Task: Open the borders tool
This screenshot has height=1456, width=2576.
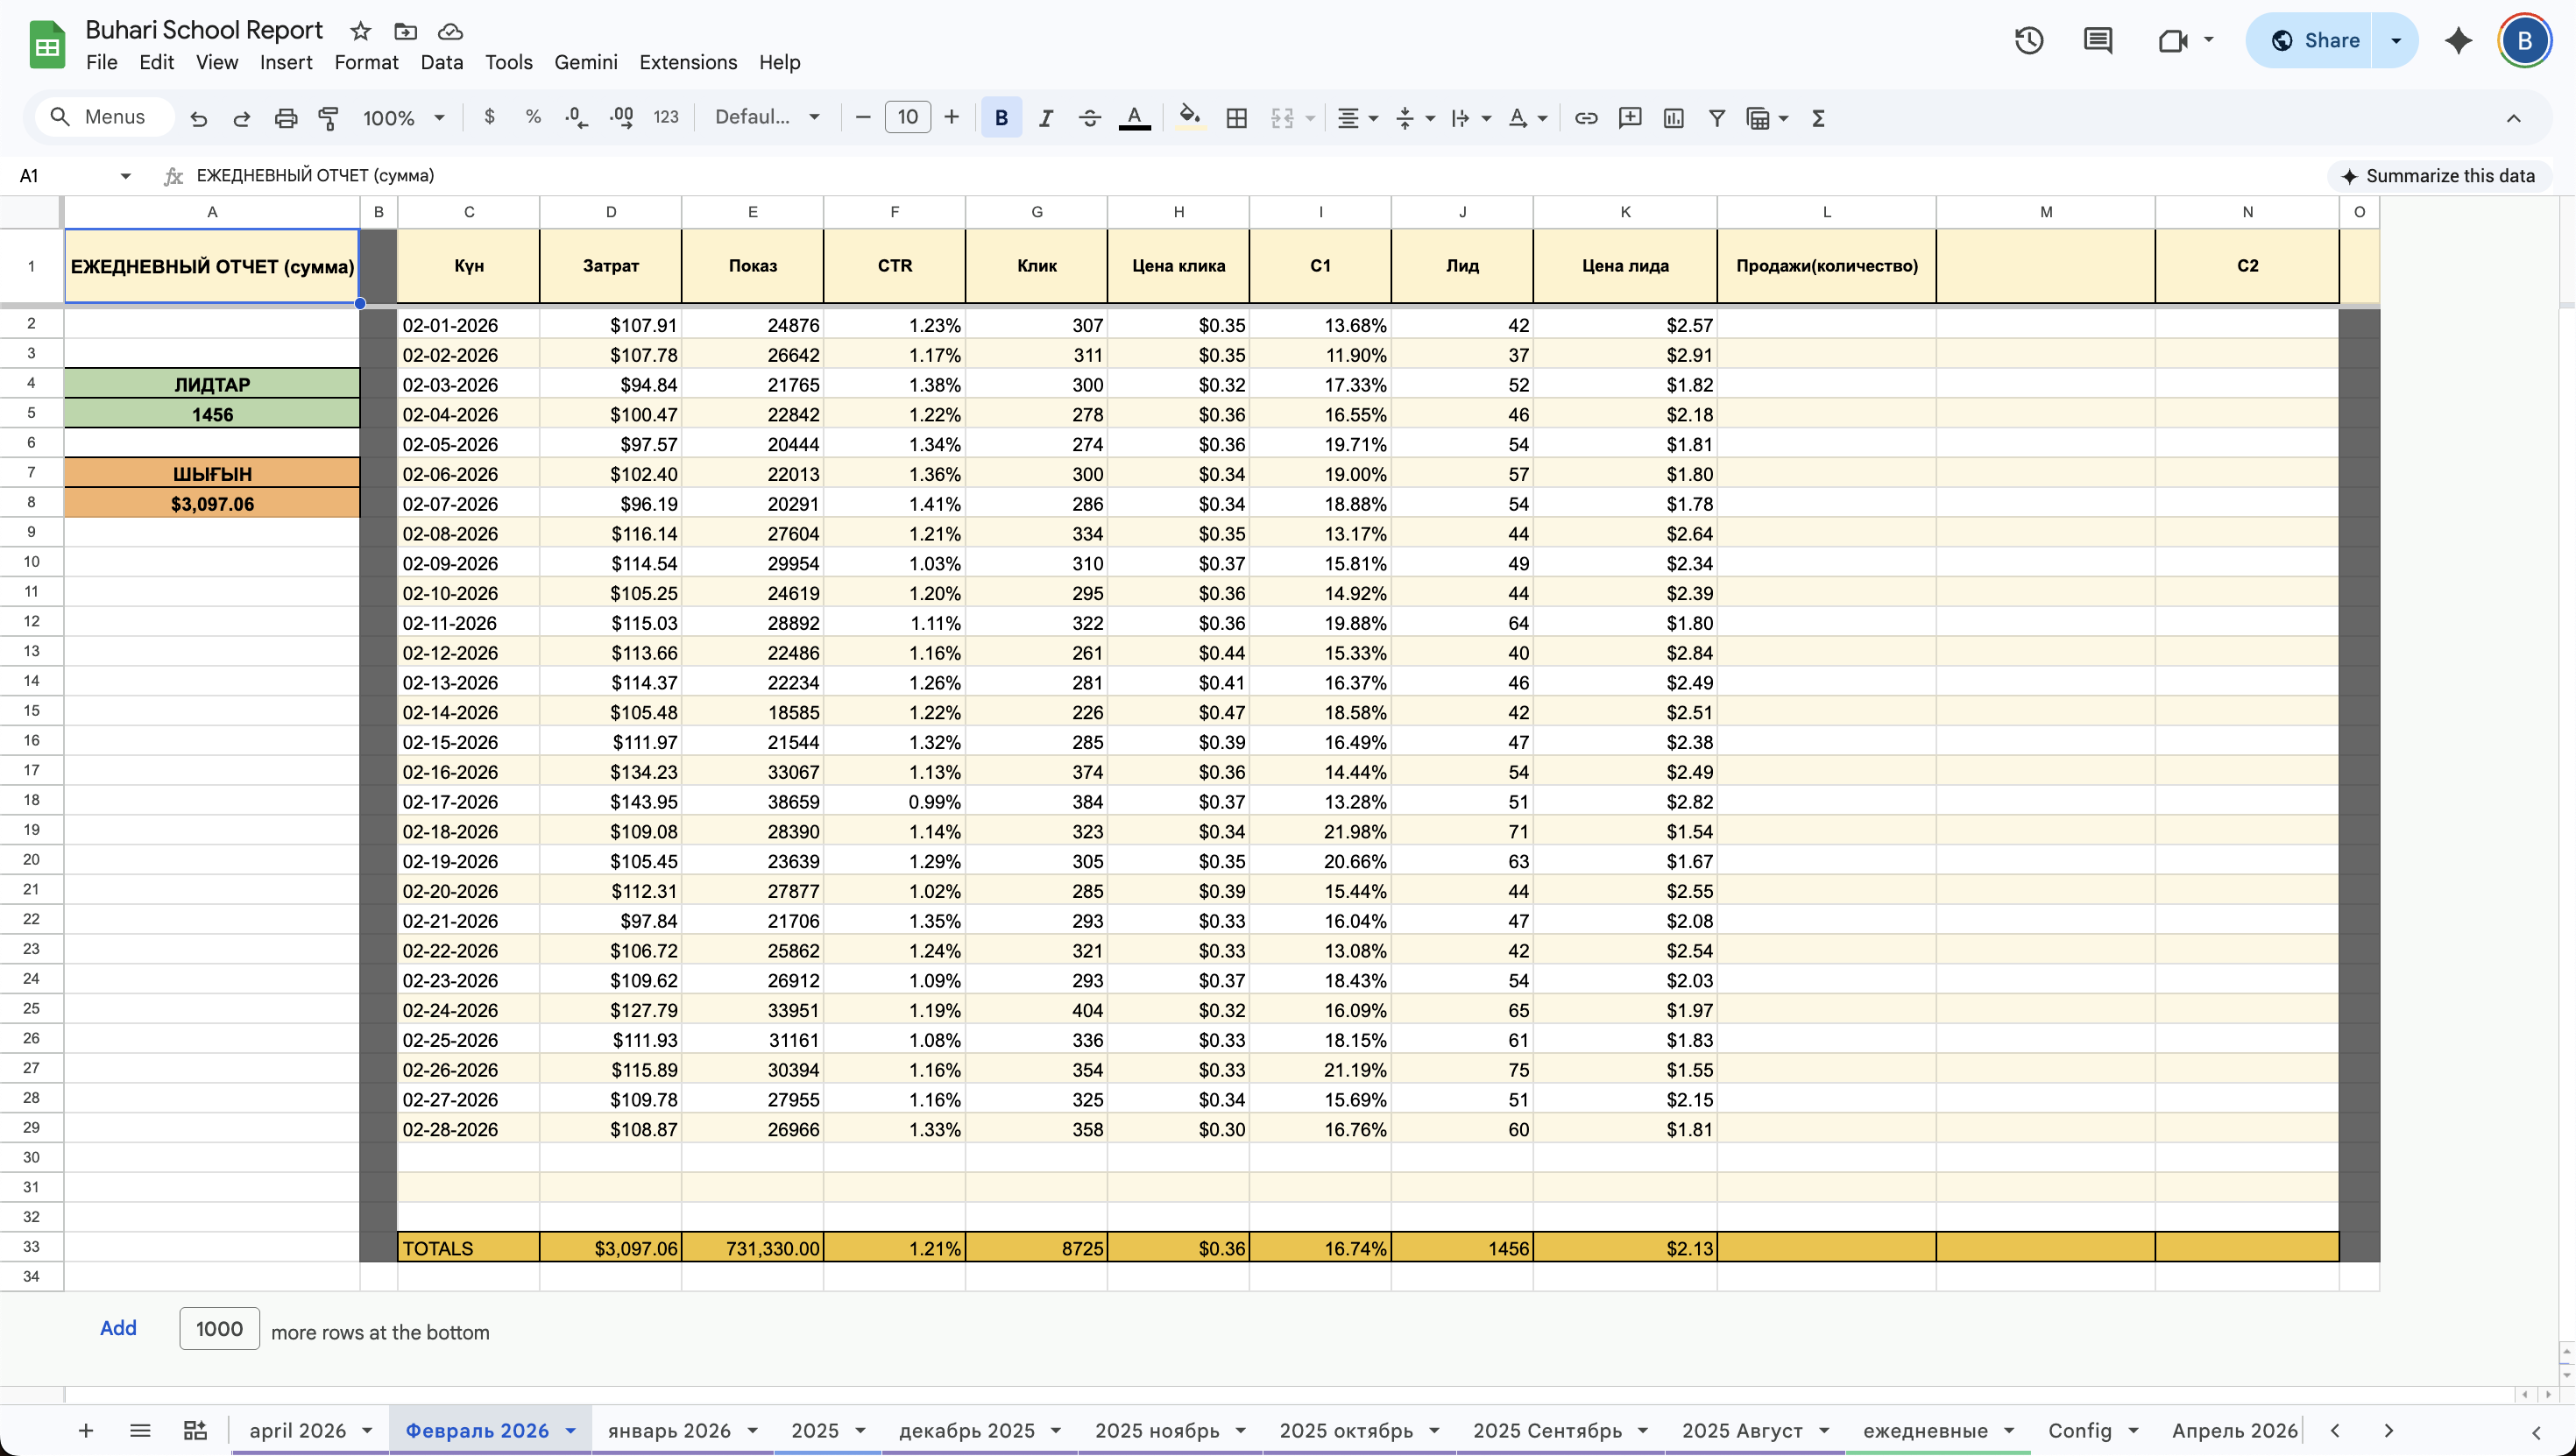Action: (x=1236, y=118)
